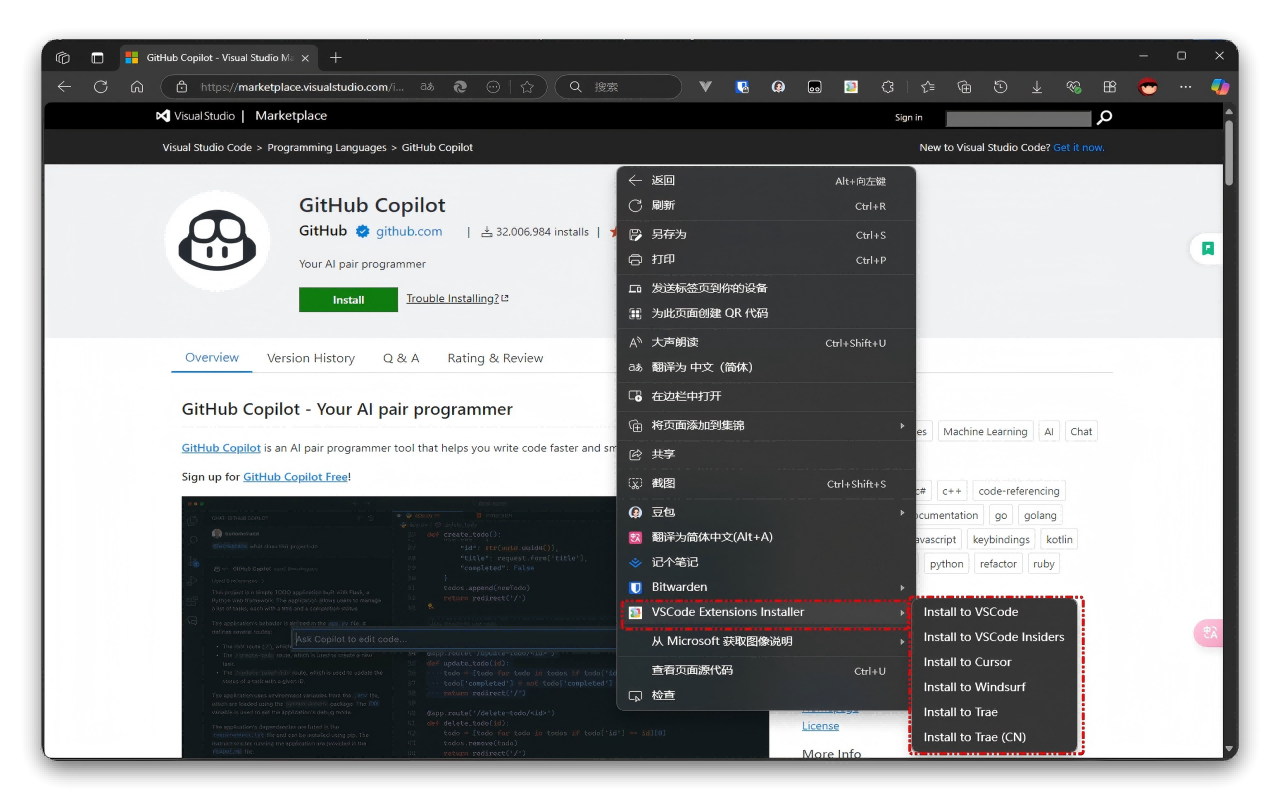Click the Visual Studio logo

[x=197, y=116]
